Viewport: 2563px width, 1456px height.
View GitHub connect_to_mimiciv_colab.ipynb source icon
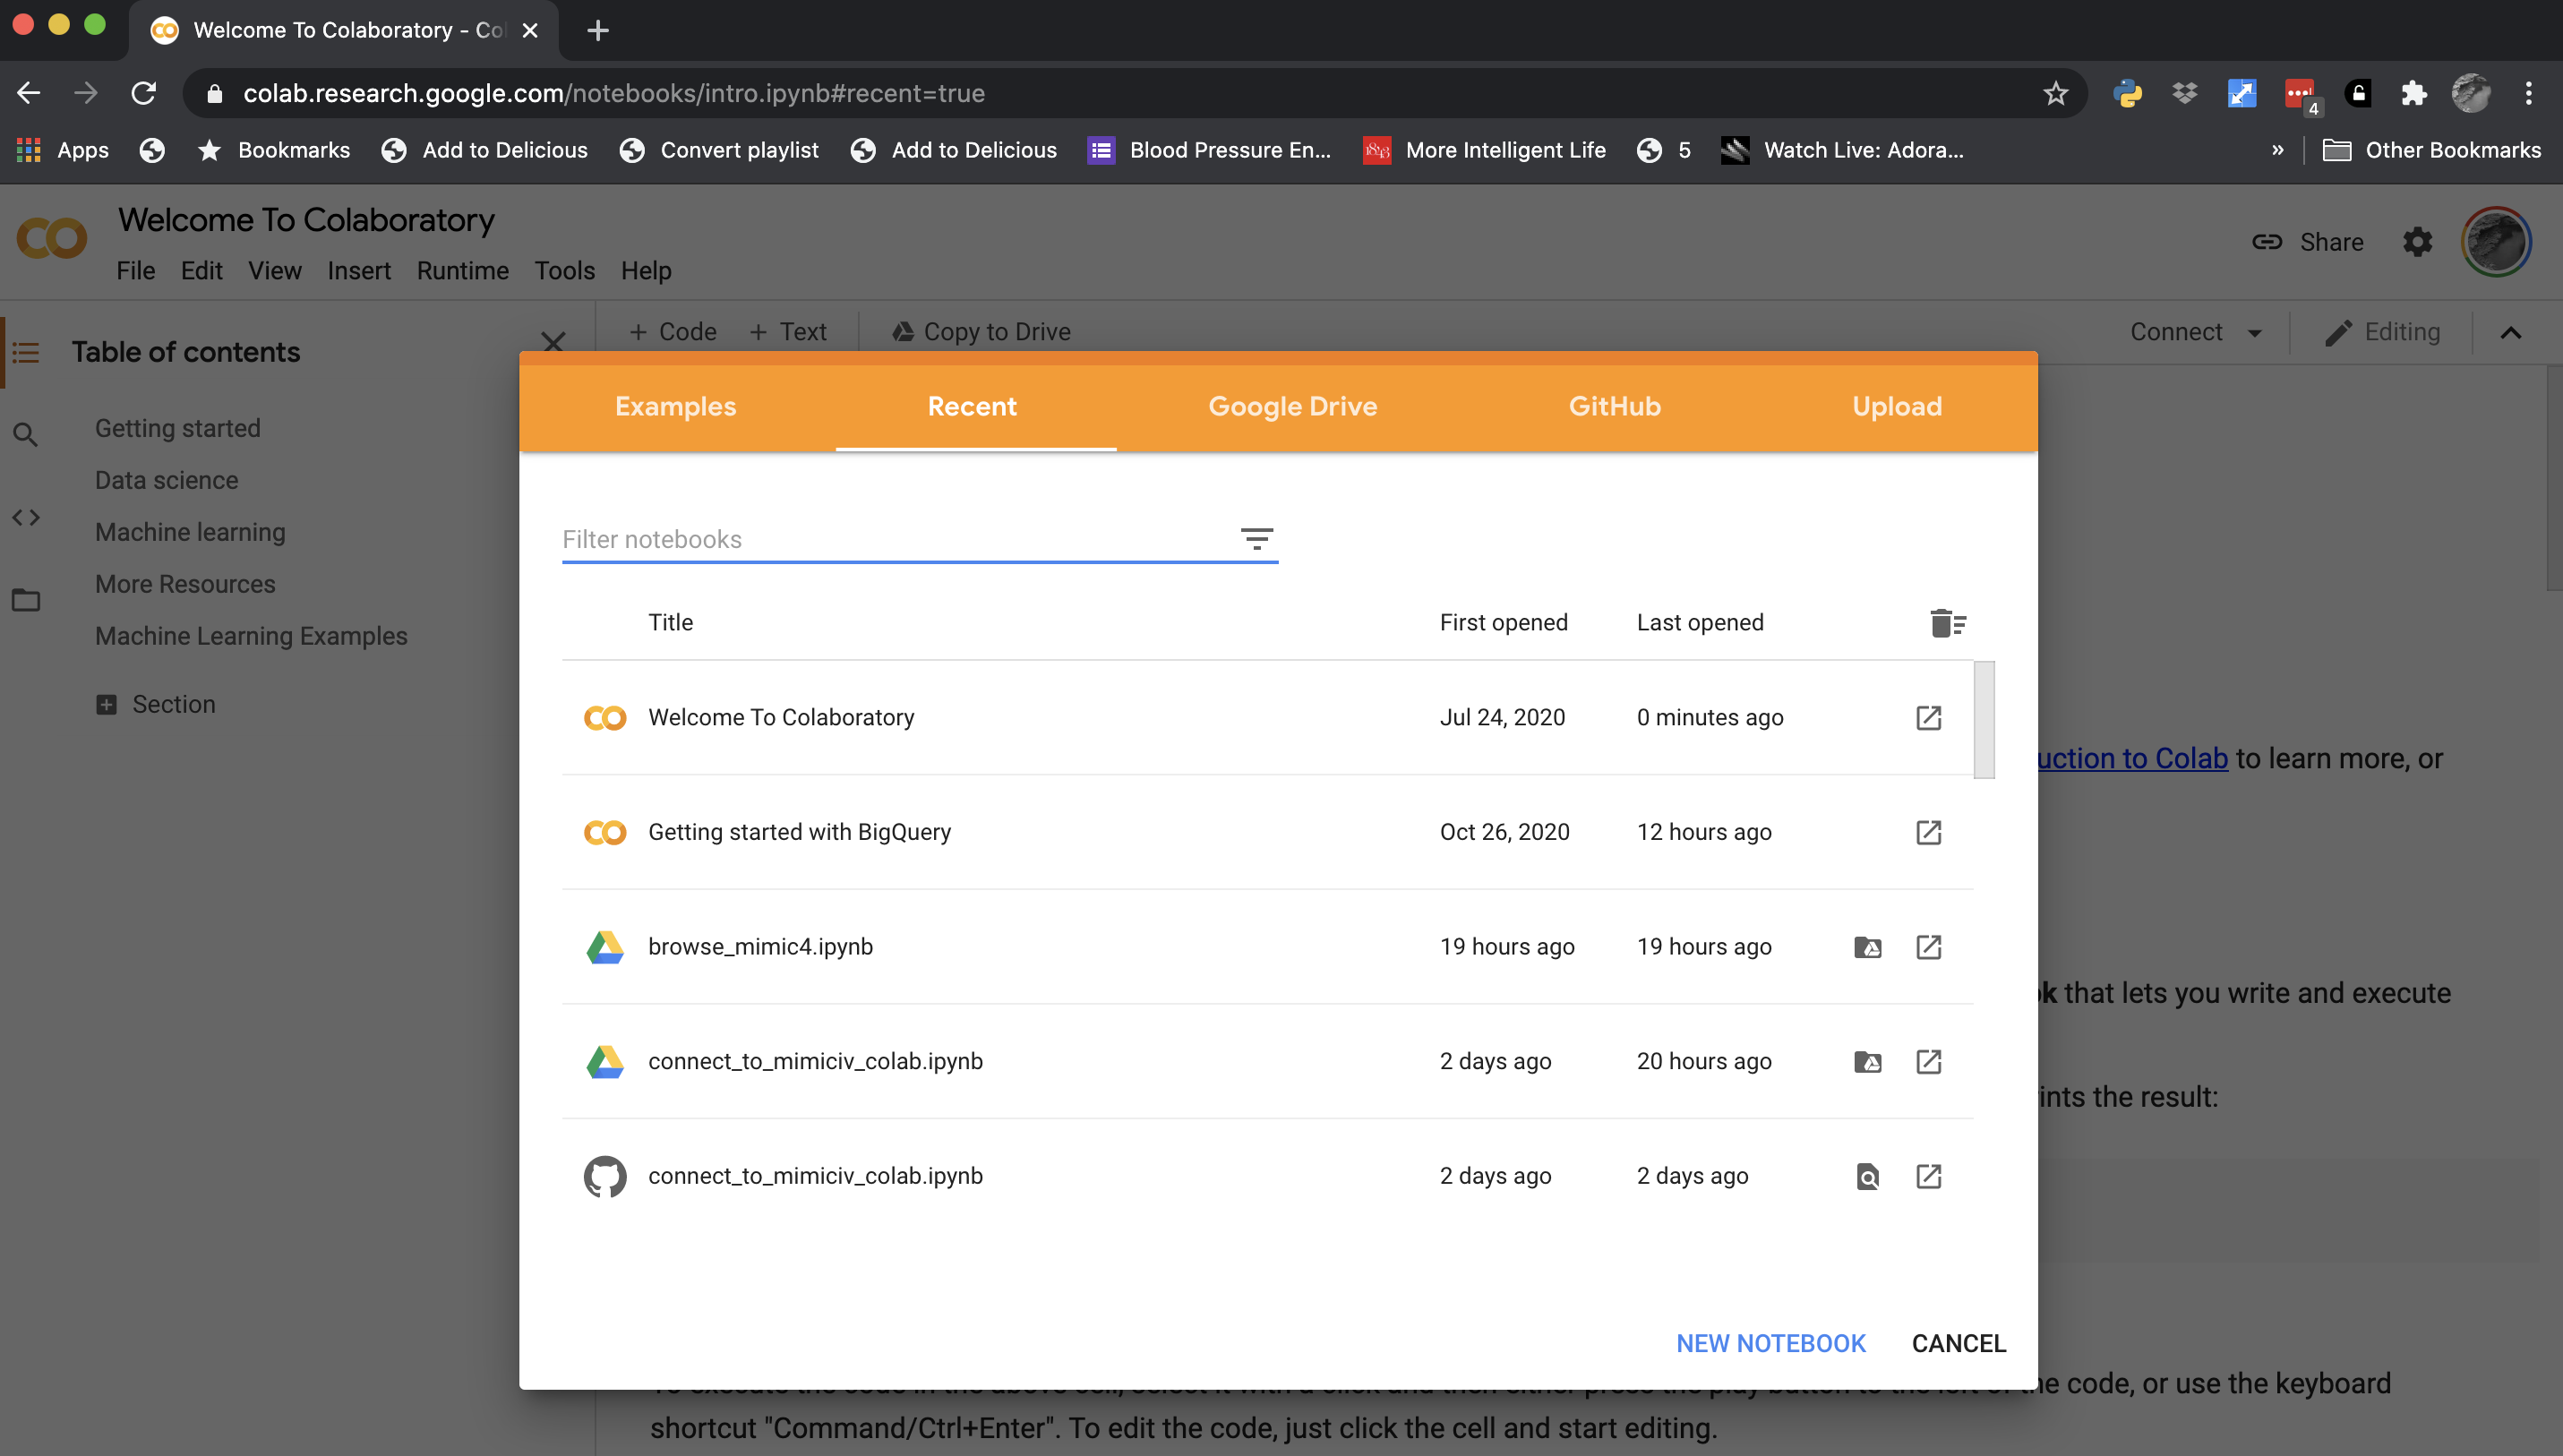click(1867, 1176)
